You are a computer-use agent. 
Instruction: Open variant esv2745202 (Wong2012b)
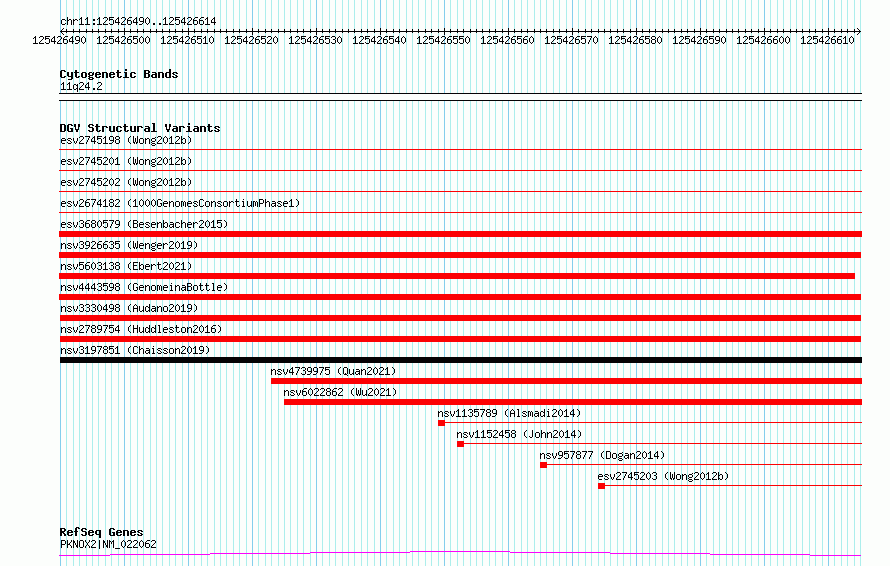click(126, 182)
